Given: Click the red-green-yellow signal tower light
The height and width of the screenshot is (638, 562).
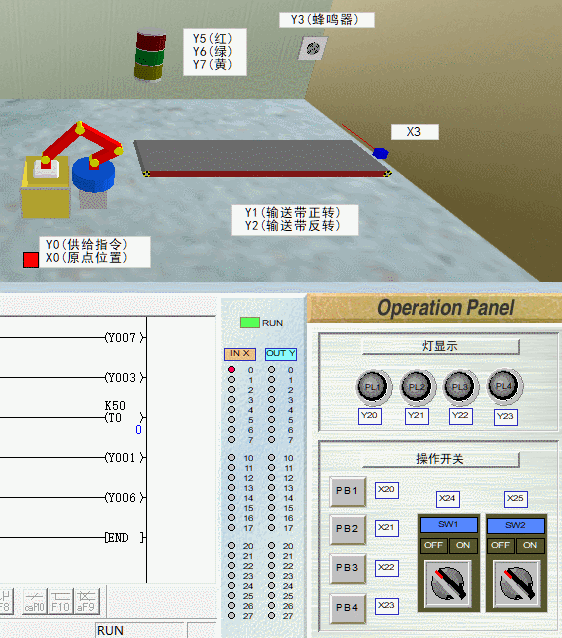Looking at the screenshot, I should click(x=150, y=54).
